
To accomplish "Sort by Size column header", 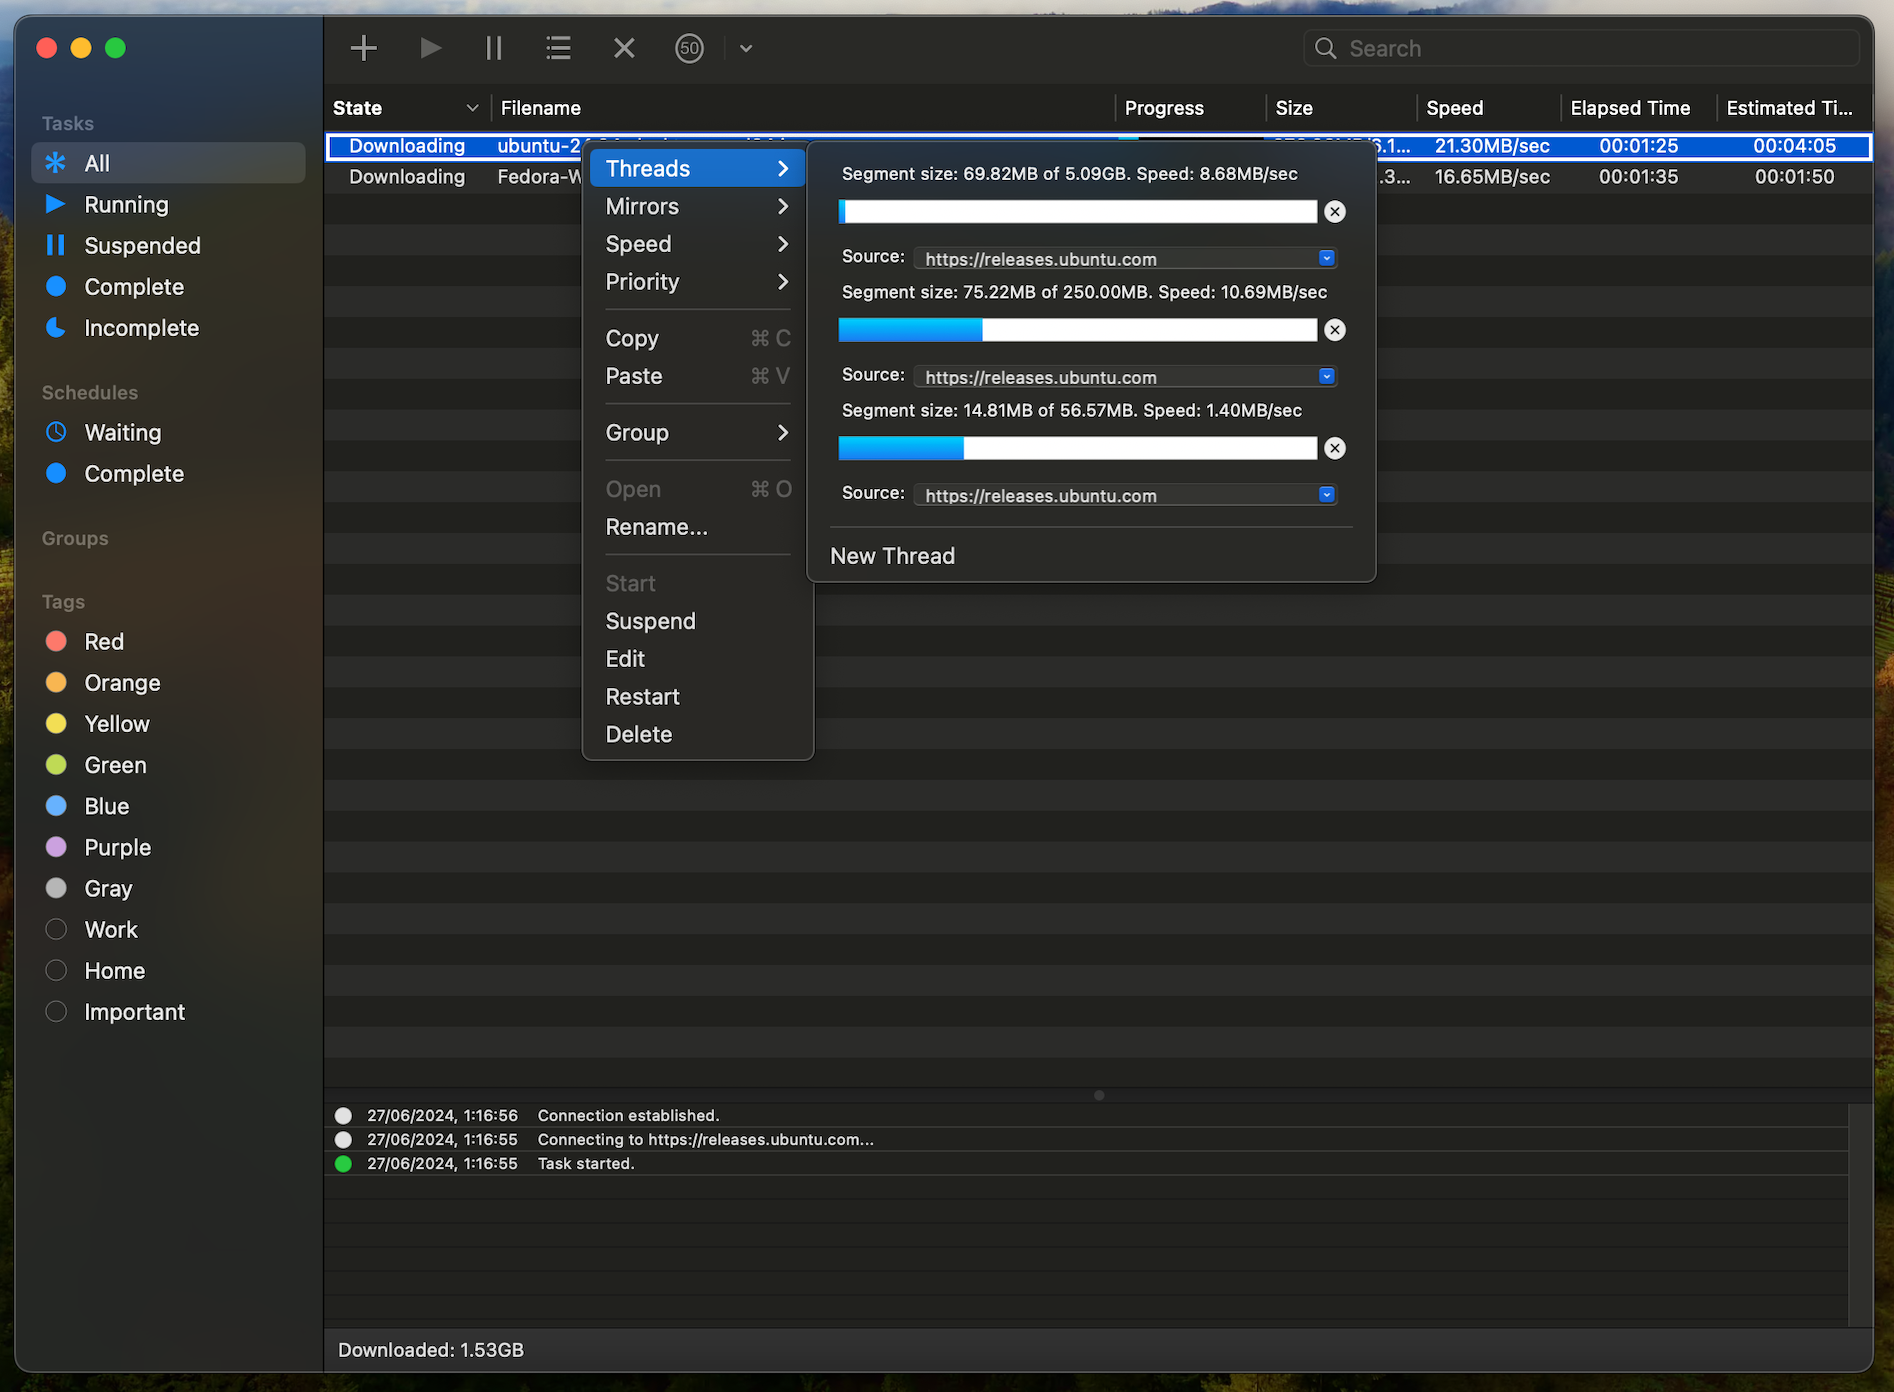I will 1341,108.
